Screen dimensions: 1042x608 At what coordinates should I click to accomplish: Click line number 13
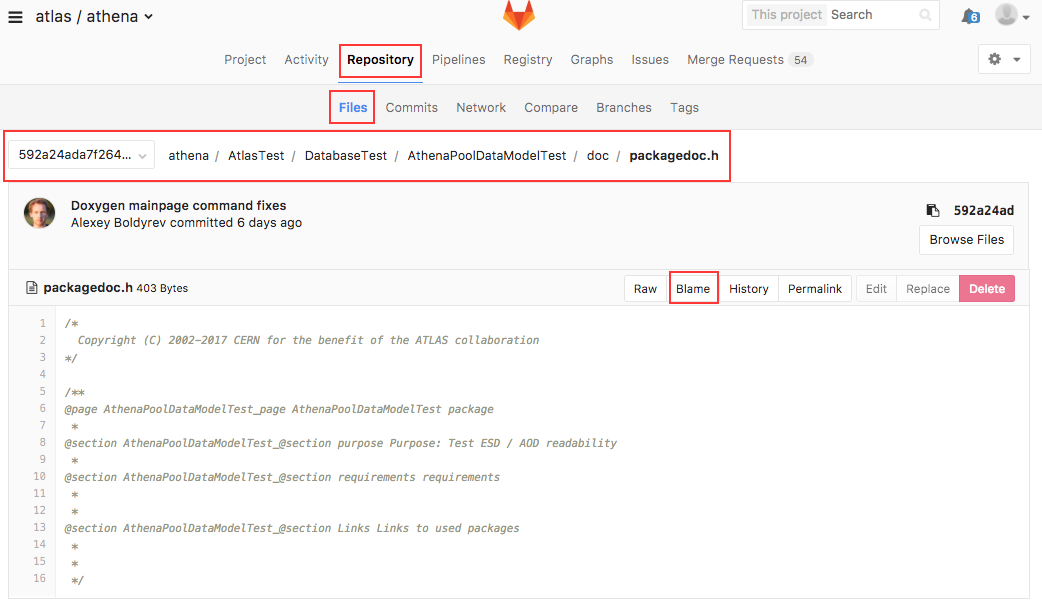tap(40, 528)
